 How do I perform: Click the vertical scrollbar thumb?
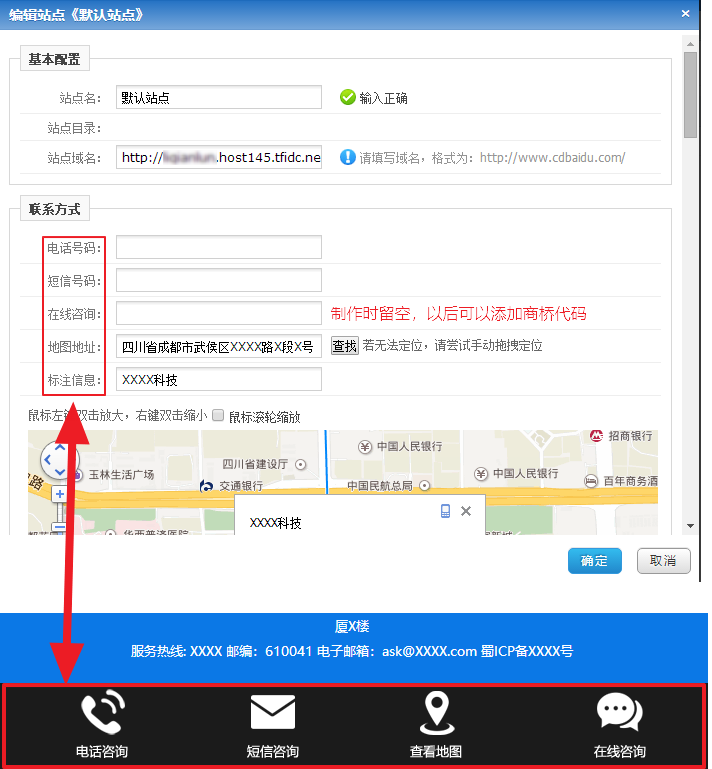click(x=690, y=95)
